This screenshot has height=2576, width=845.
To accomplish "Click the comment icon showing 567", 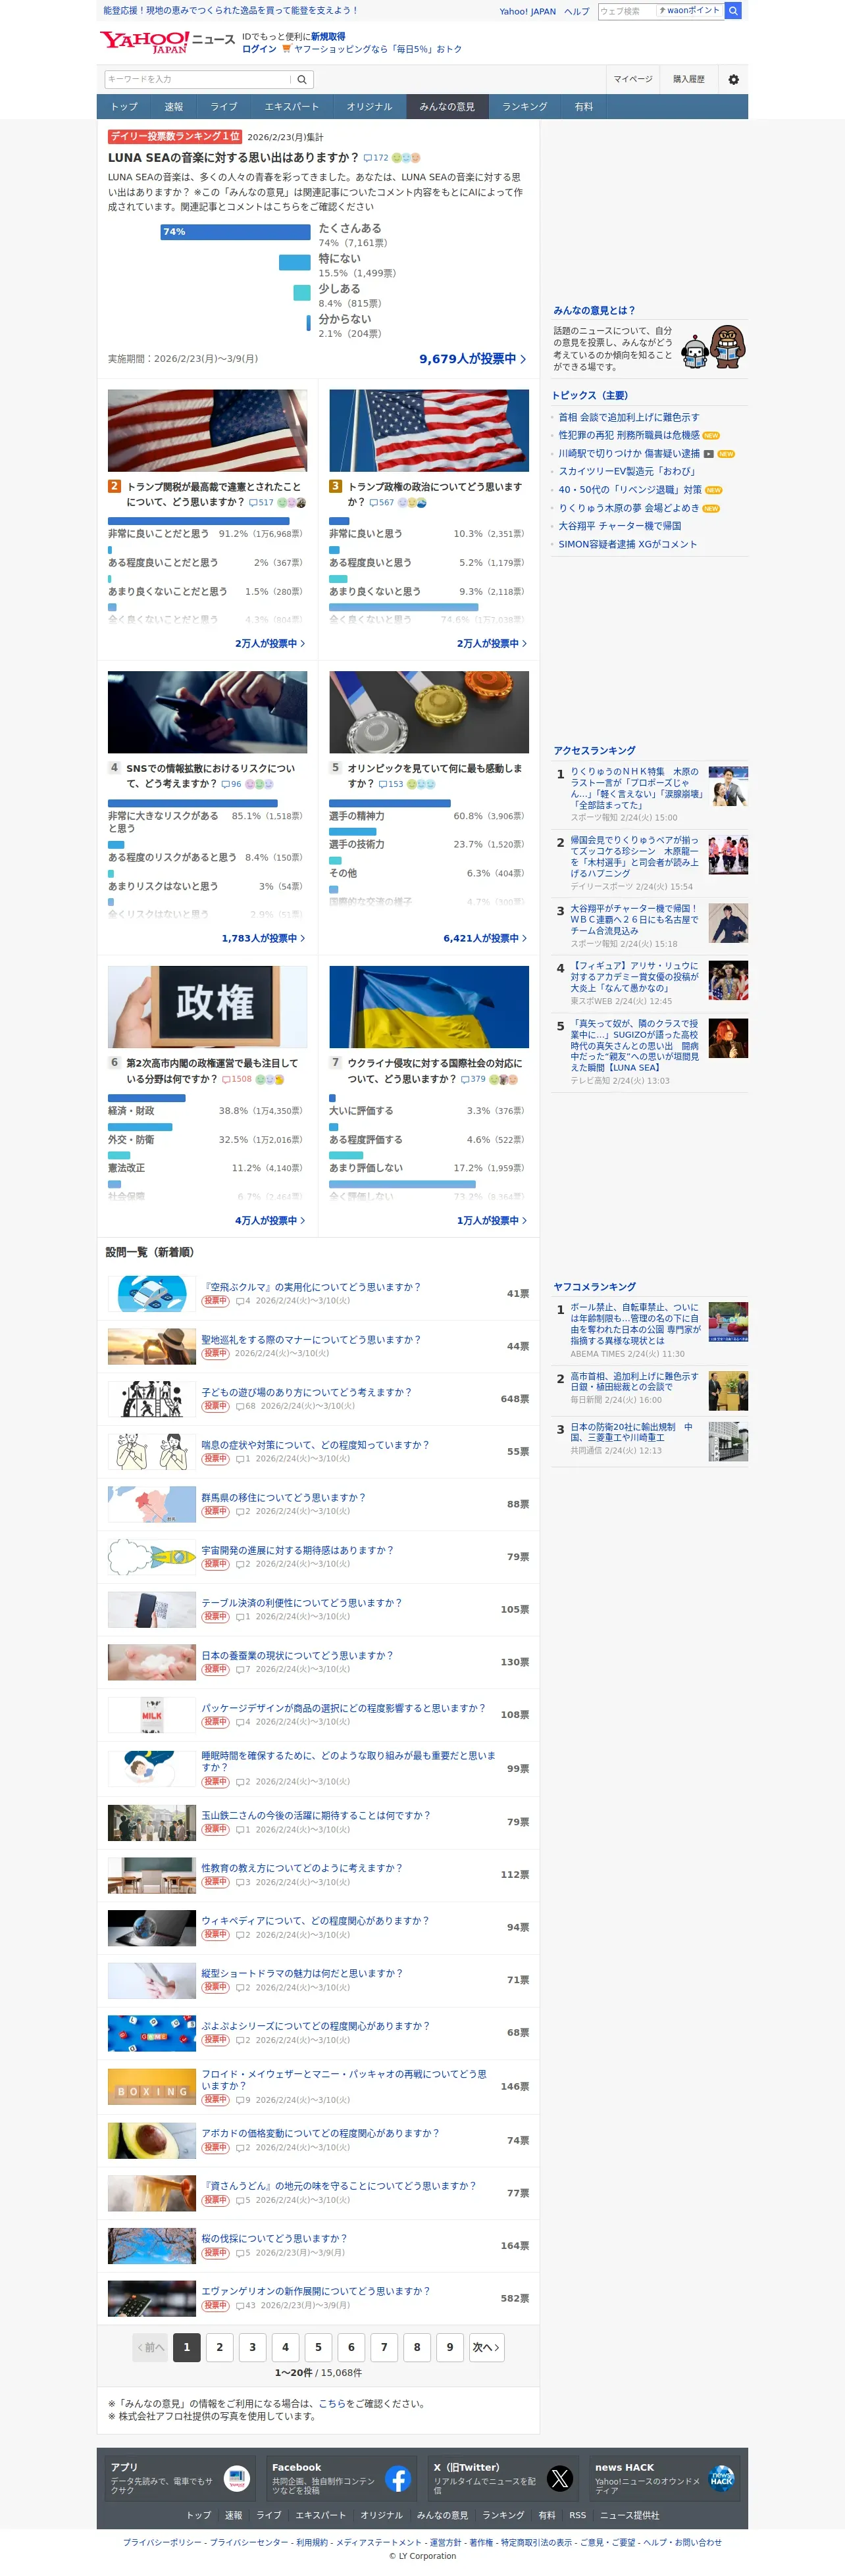I will coord(382,503).
